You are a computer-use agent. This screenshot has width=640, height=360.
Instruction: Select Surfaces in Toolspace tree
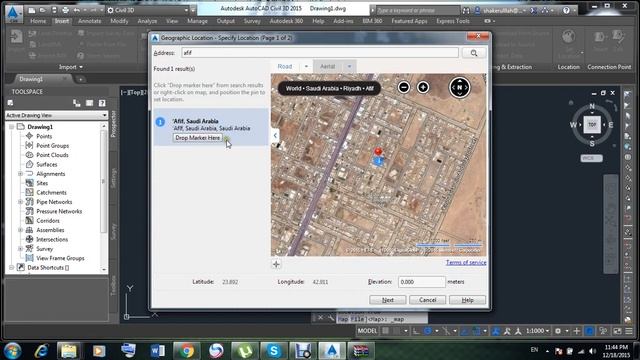47,164
